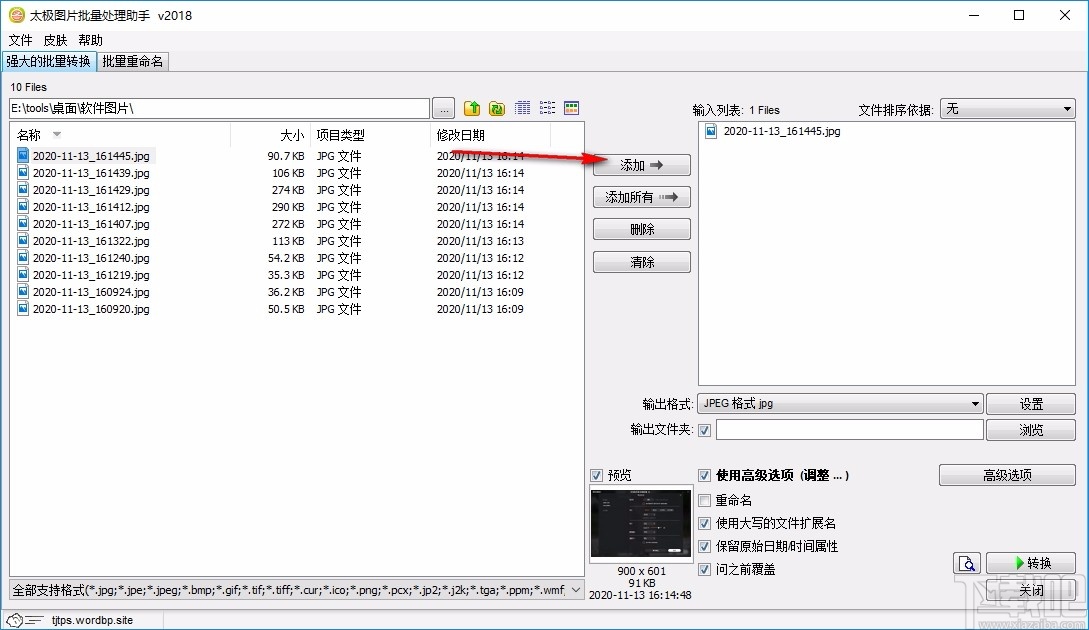Switch to 批量重命名 tab
This screenshot has height=630, width=1089.
pos(133,61)
